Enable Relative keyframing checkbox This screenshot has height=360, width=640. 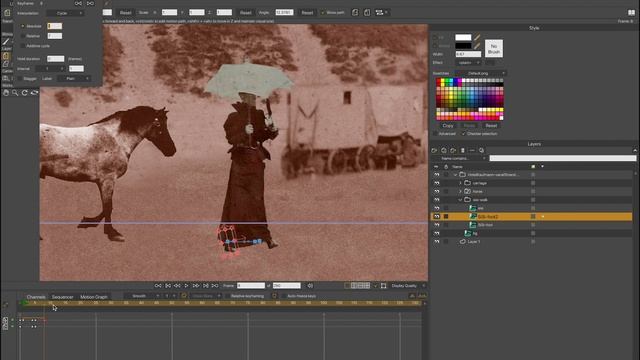click(x=227, y=296)
